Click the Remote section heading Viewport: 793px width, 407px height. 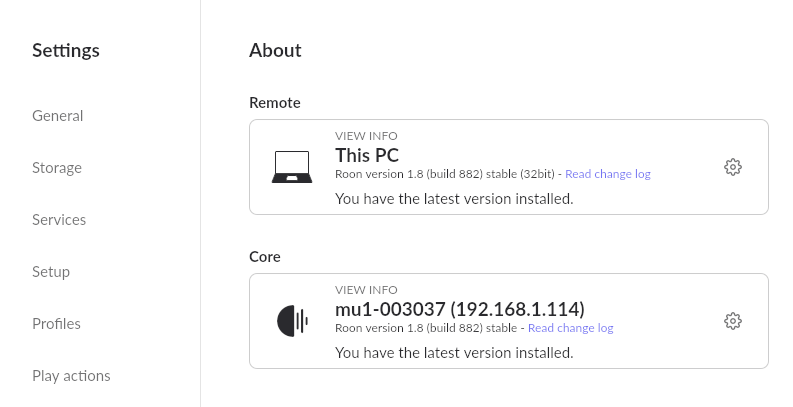tap(275, 103)
